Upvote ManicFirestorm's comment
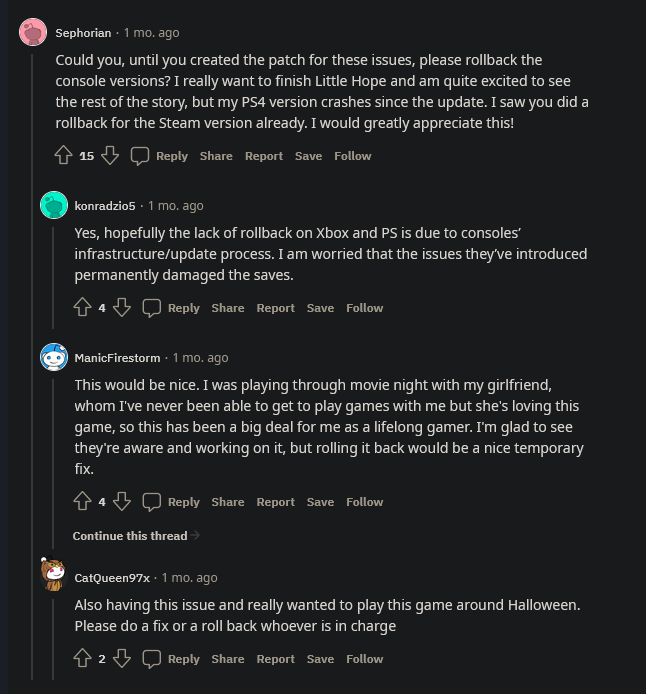 82,501
